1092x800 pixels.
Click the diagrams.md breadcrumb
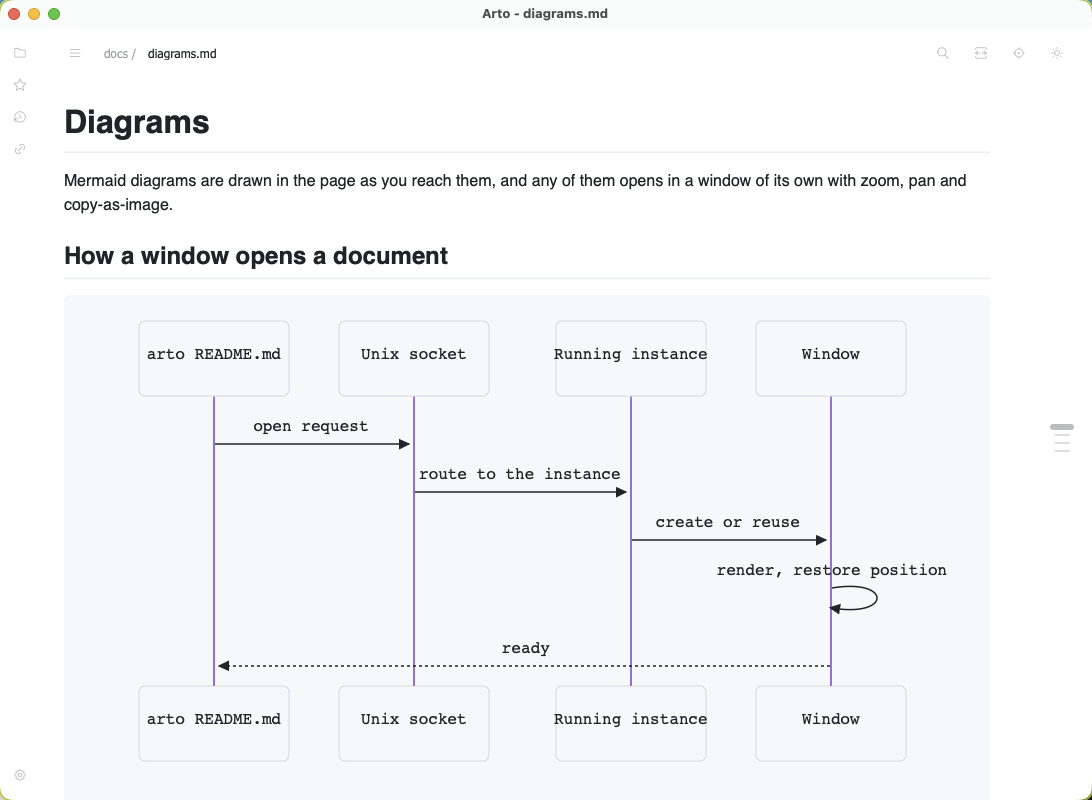click(182, 54)
